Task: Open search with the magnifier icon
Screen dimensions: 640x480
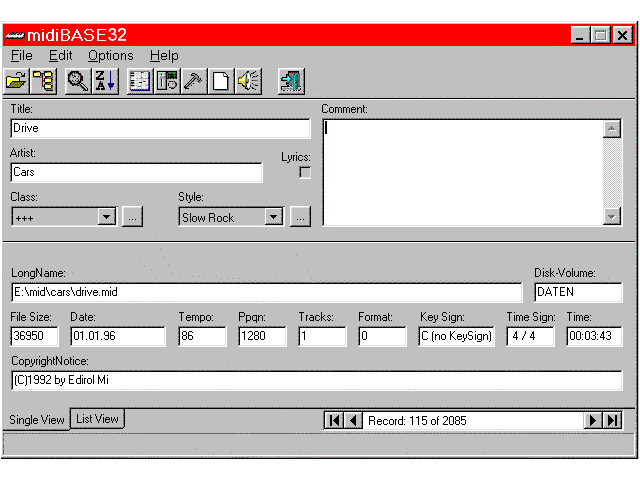Action: [x=78, y=82]
